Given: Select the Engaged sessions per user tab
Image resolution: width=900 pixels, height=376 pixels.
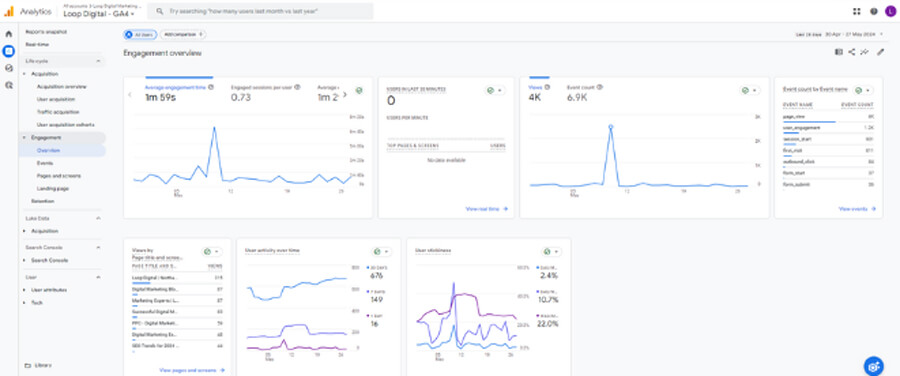Looking at the screenshot, I should pos(265,93).
